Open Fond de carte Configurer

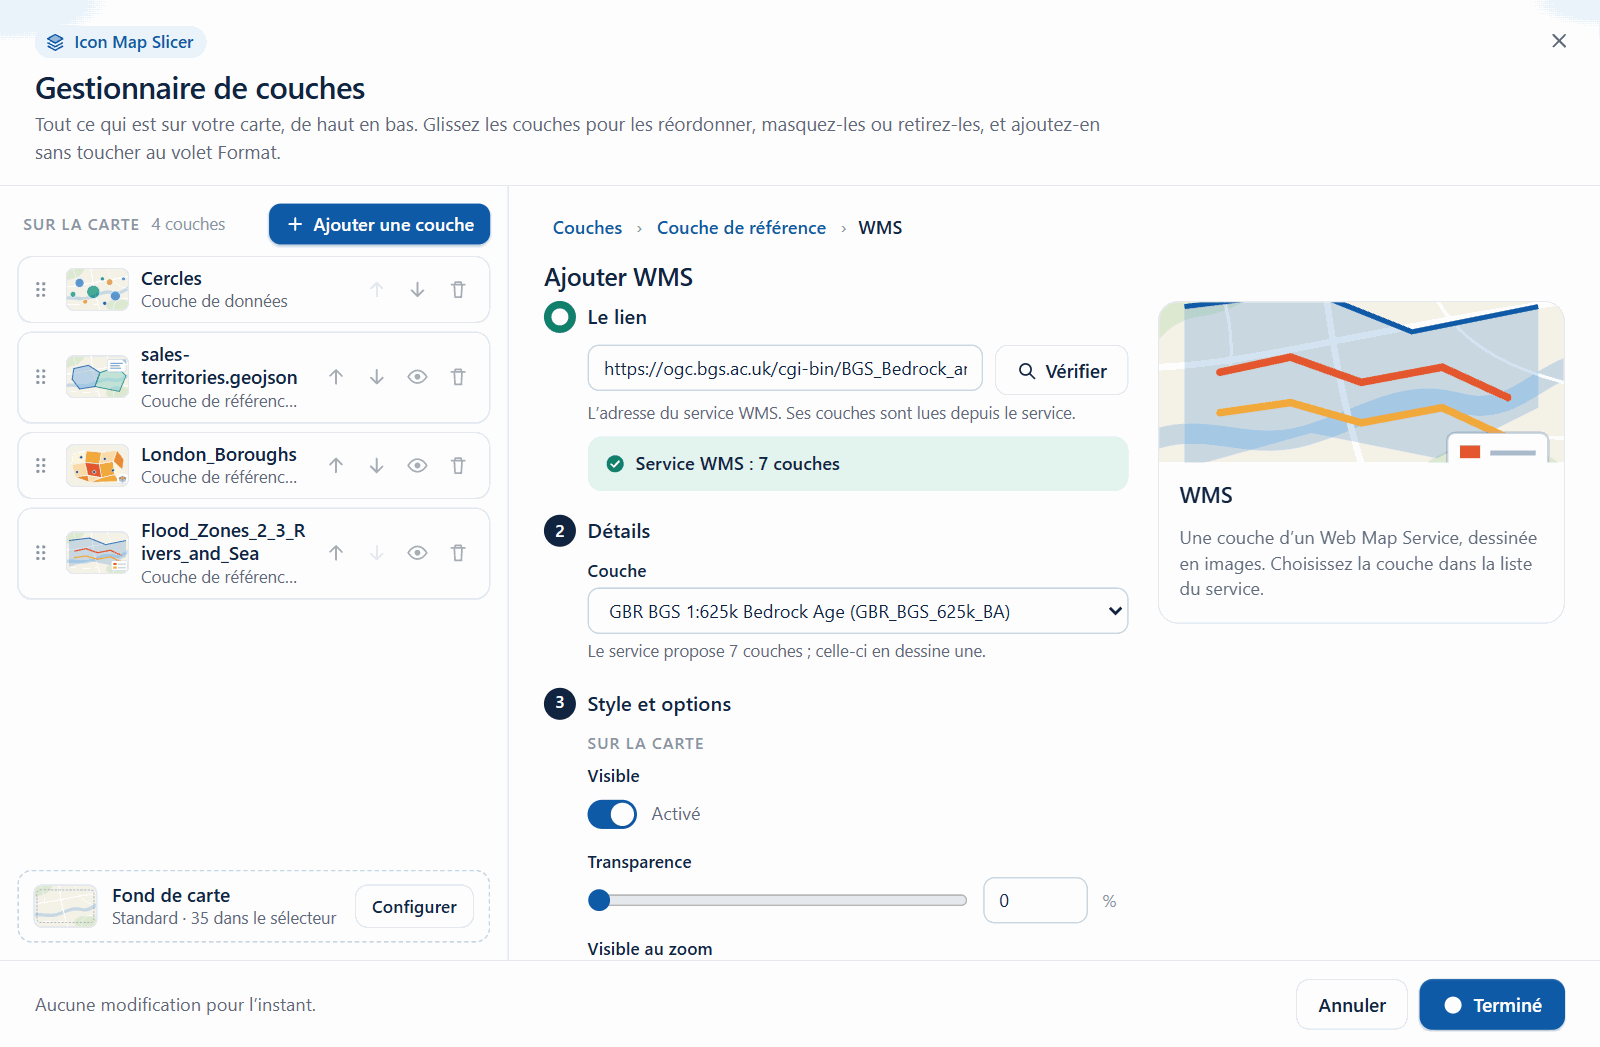(414, 906)
